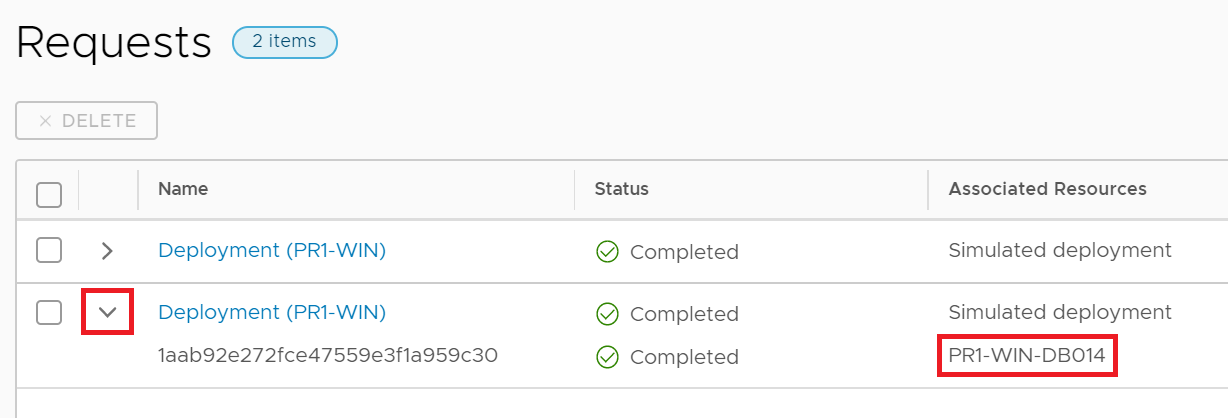Screen dimensions: 1228x418
Task: Click the second Deployment row's green completed icon
Action: 607,314
